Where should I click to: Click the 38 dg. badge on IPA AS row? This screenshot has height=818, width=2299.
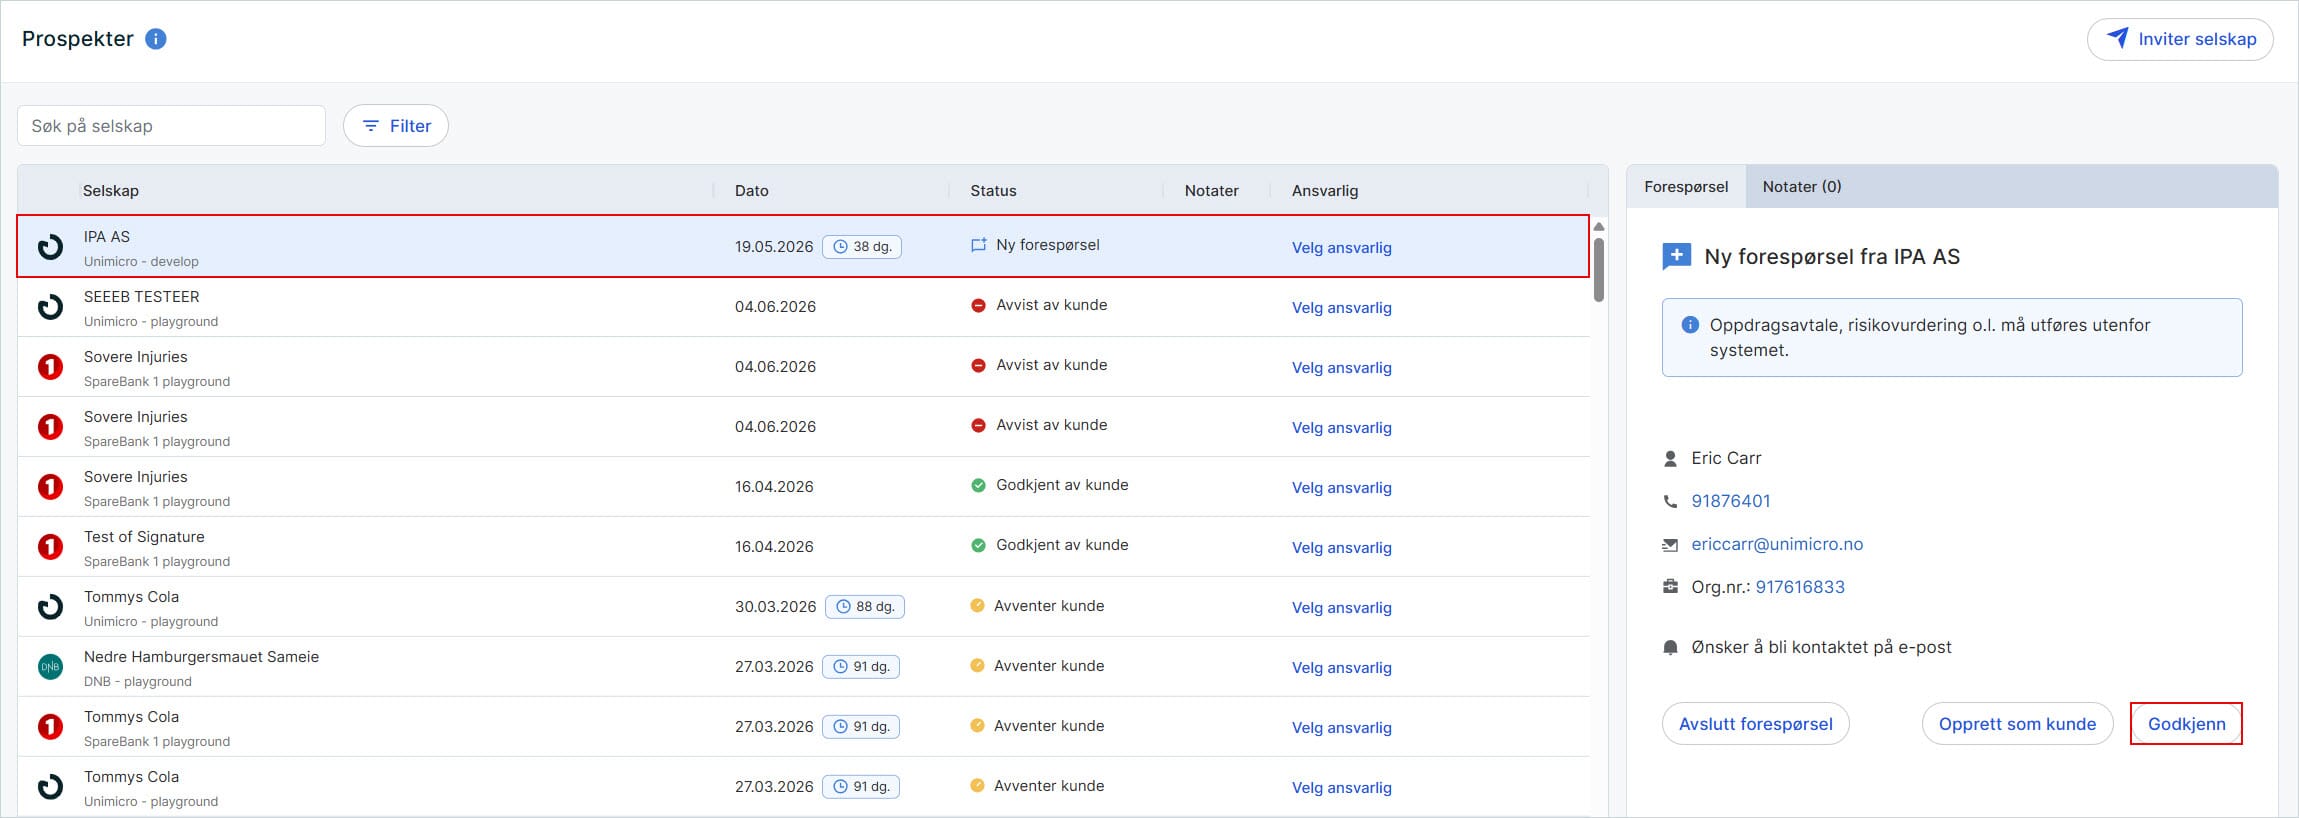pos(862,246)
